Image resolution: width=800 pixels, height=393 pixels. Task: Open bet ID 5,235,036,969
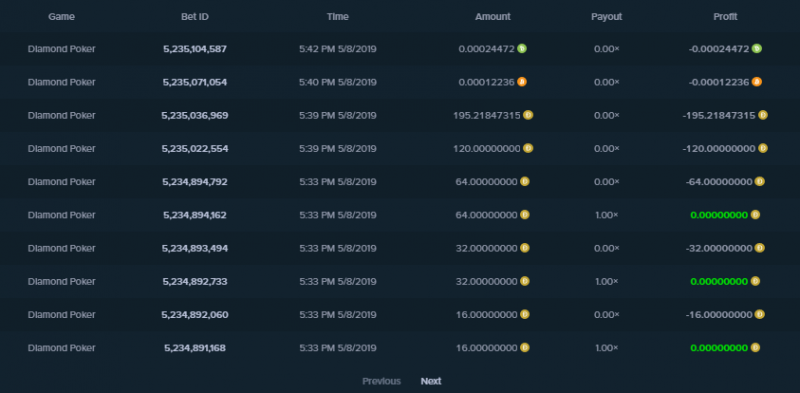point(195,115)
